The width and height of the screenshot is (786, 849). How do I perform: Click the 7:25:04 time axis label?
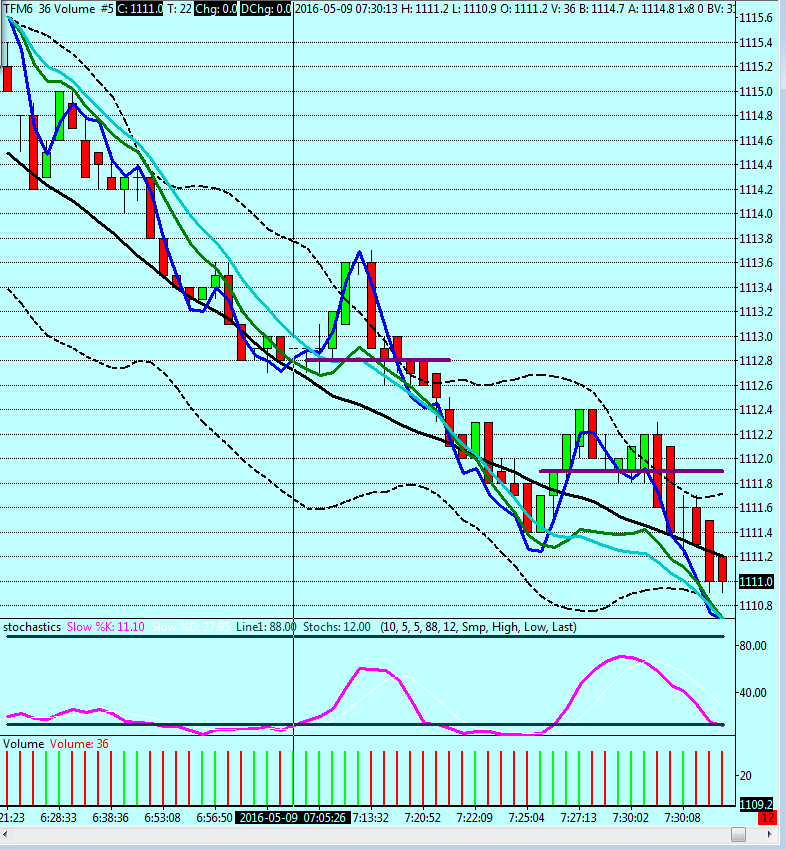527,818
